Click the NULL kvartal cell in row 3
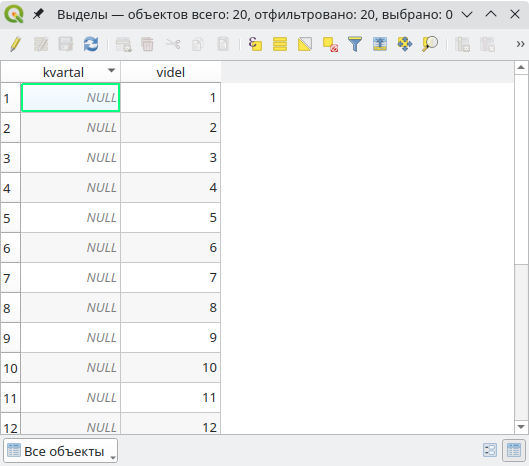The image size is (529, 466). point(71,158)
